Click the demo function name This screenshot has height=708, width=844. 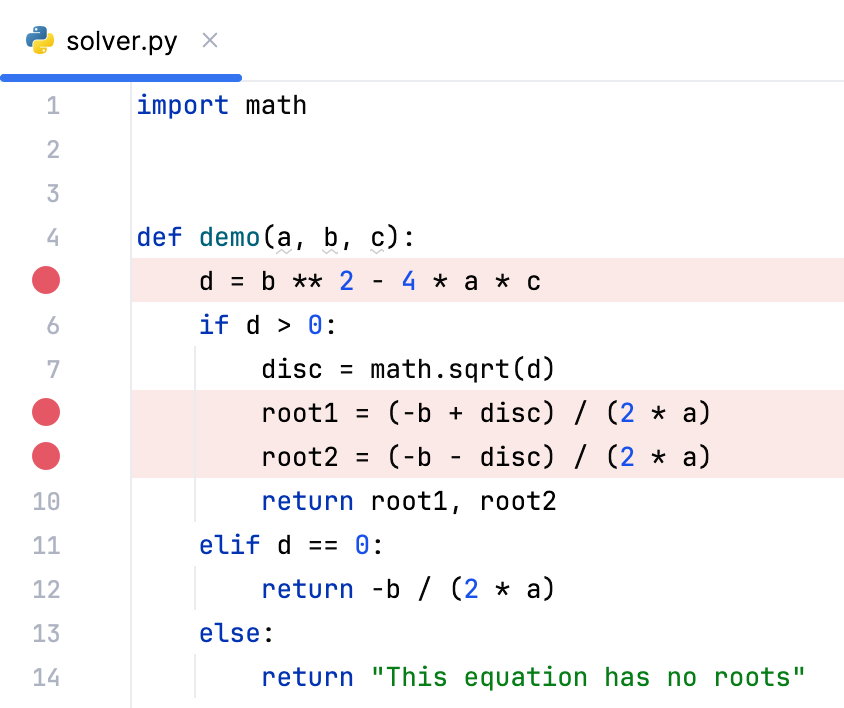pos(229,237)
